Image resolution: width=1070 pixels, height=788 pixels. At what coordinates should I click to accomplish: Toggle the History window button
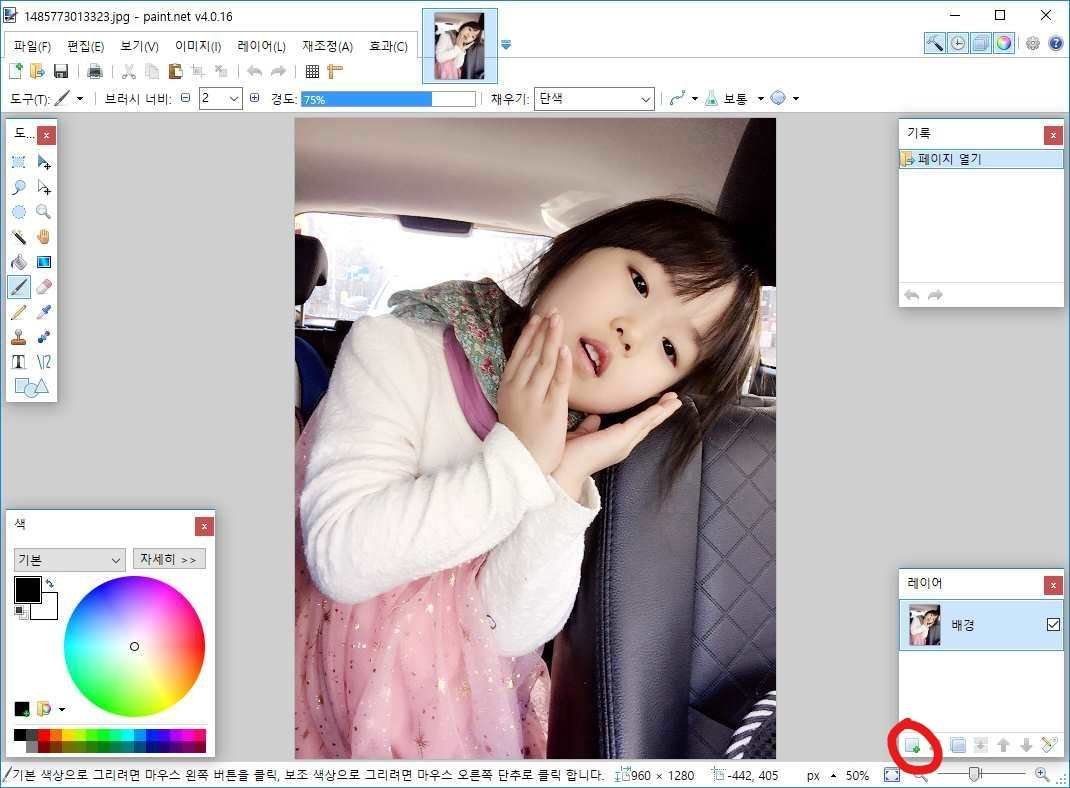[x=958, y=43]
